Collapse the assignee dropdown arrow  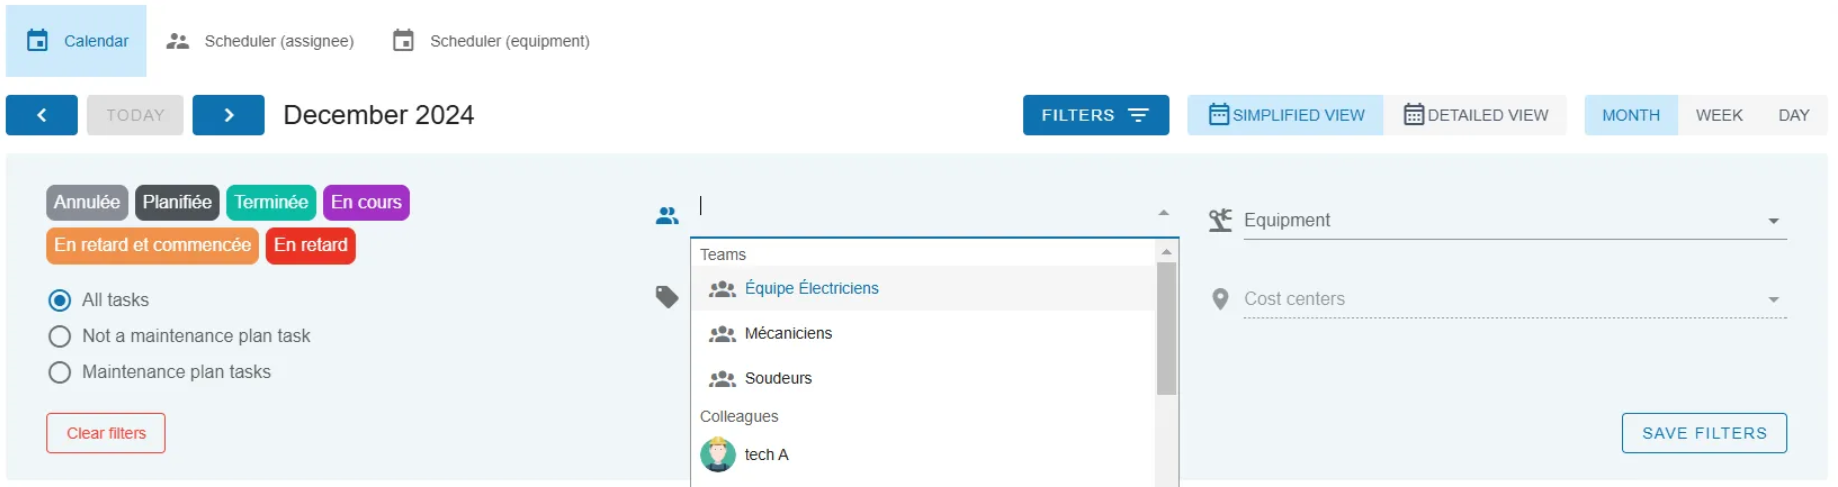(1164, 212)
